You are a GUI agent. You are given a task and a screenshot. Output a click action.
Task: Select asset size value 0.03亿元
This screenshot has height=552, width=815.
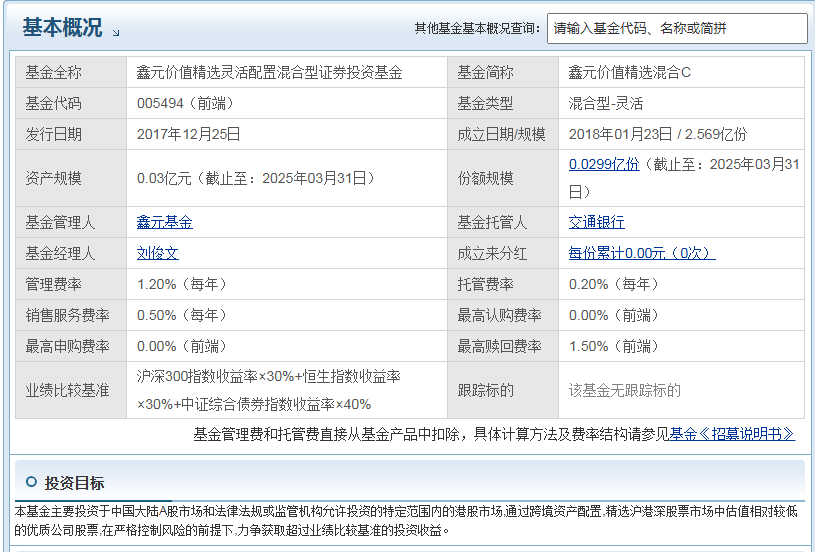pyautogui.click(x=164, y=178)
